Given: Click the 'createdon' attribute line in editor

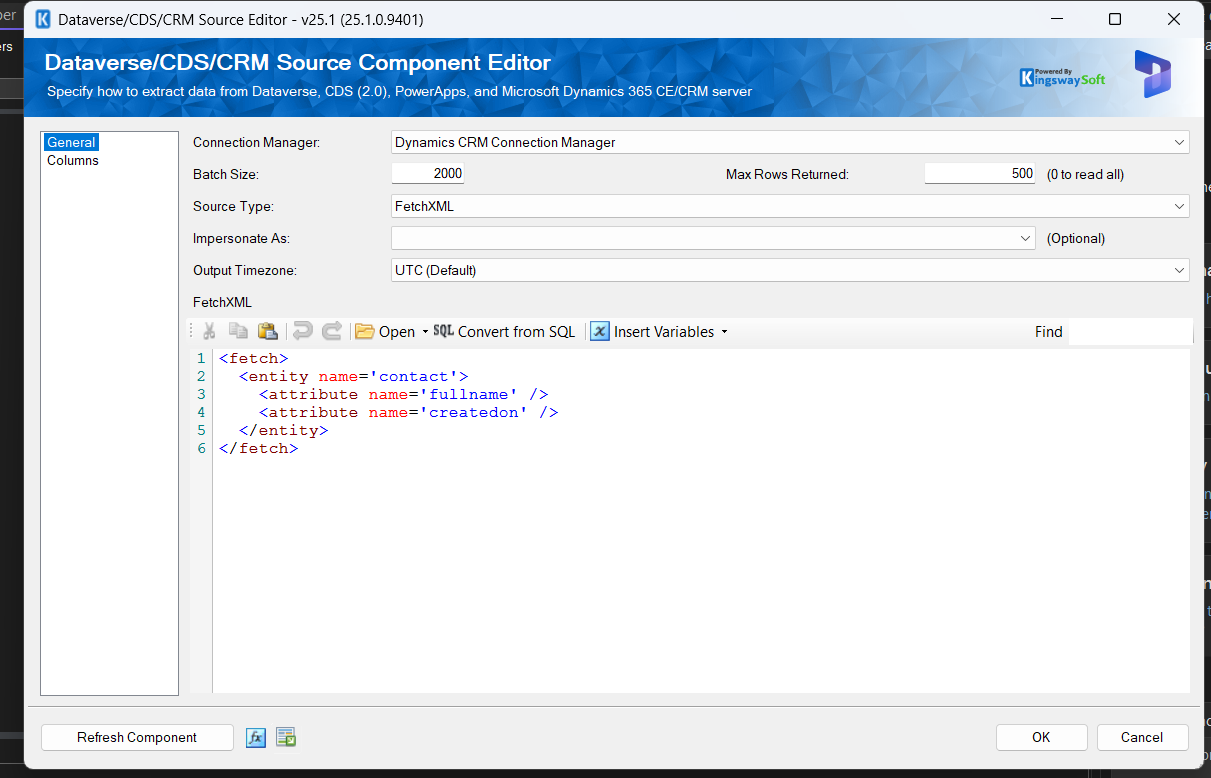Looking at the screenshot, I should click(409, 412).
